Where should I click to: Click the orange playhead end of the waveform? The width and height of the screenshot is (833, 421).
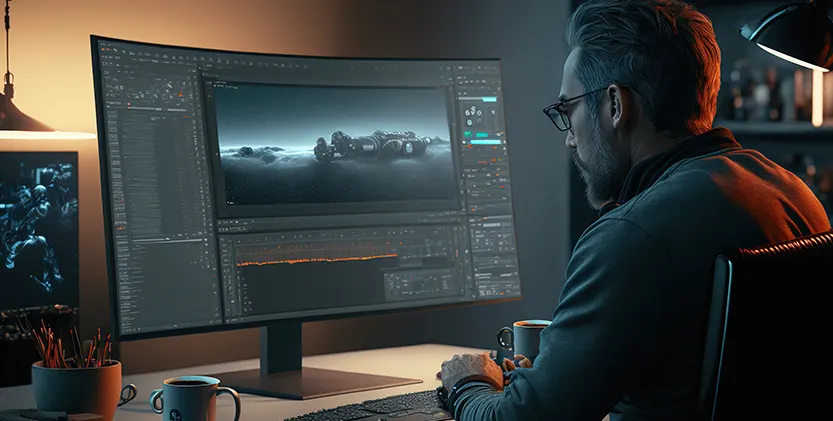[x=396, y=256]
